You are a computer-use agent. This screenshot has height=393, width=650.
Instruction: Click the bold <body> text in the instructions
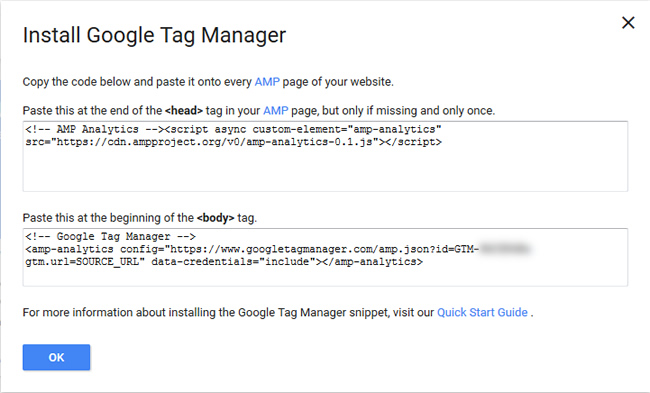click(216, 218)
